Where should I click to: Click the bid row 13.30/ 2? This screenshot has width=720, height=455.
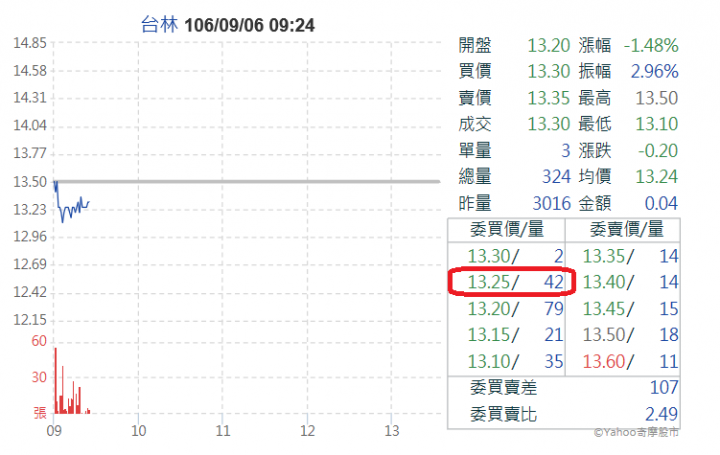coord(515,256)
